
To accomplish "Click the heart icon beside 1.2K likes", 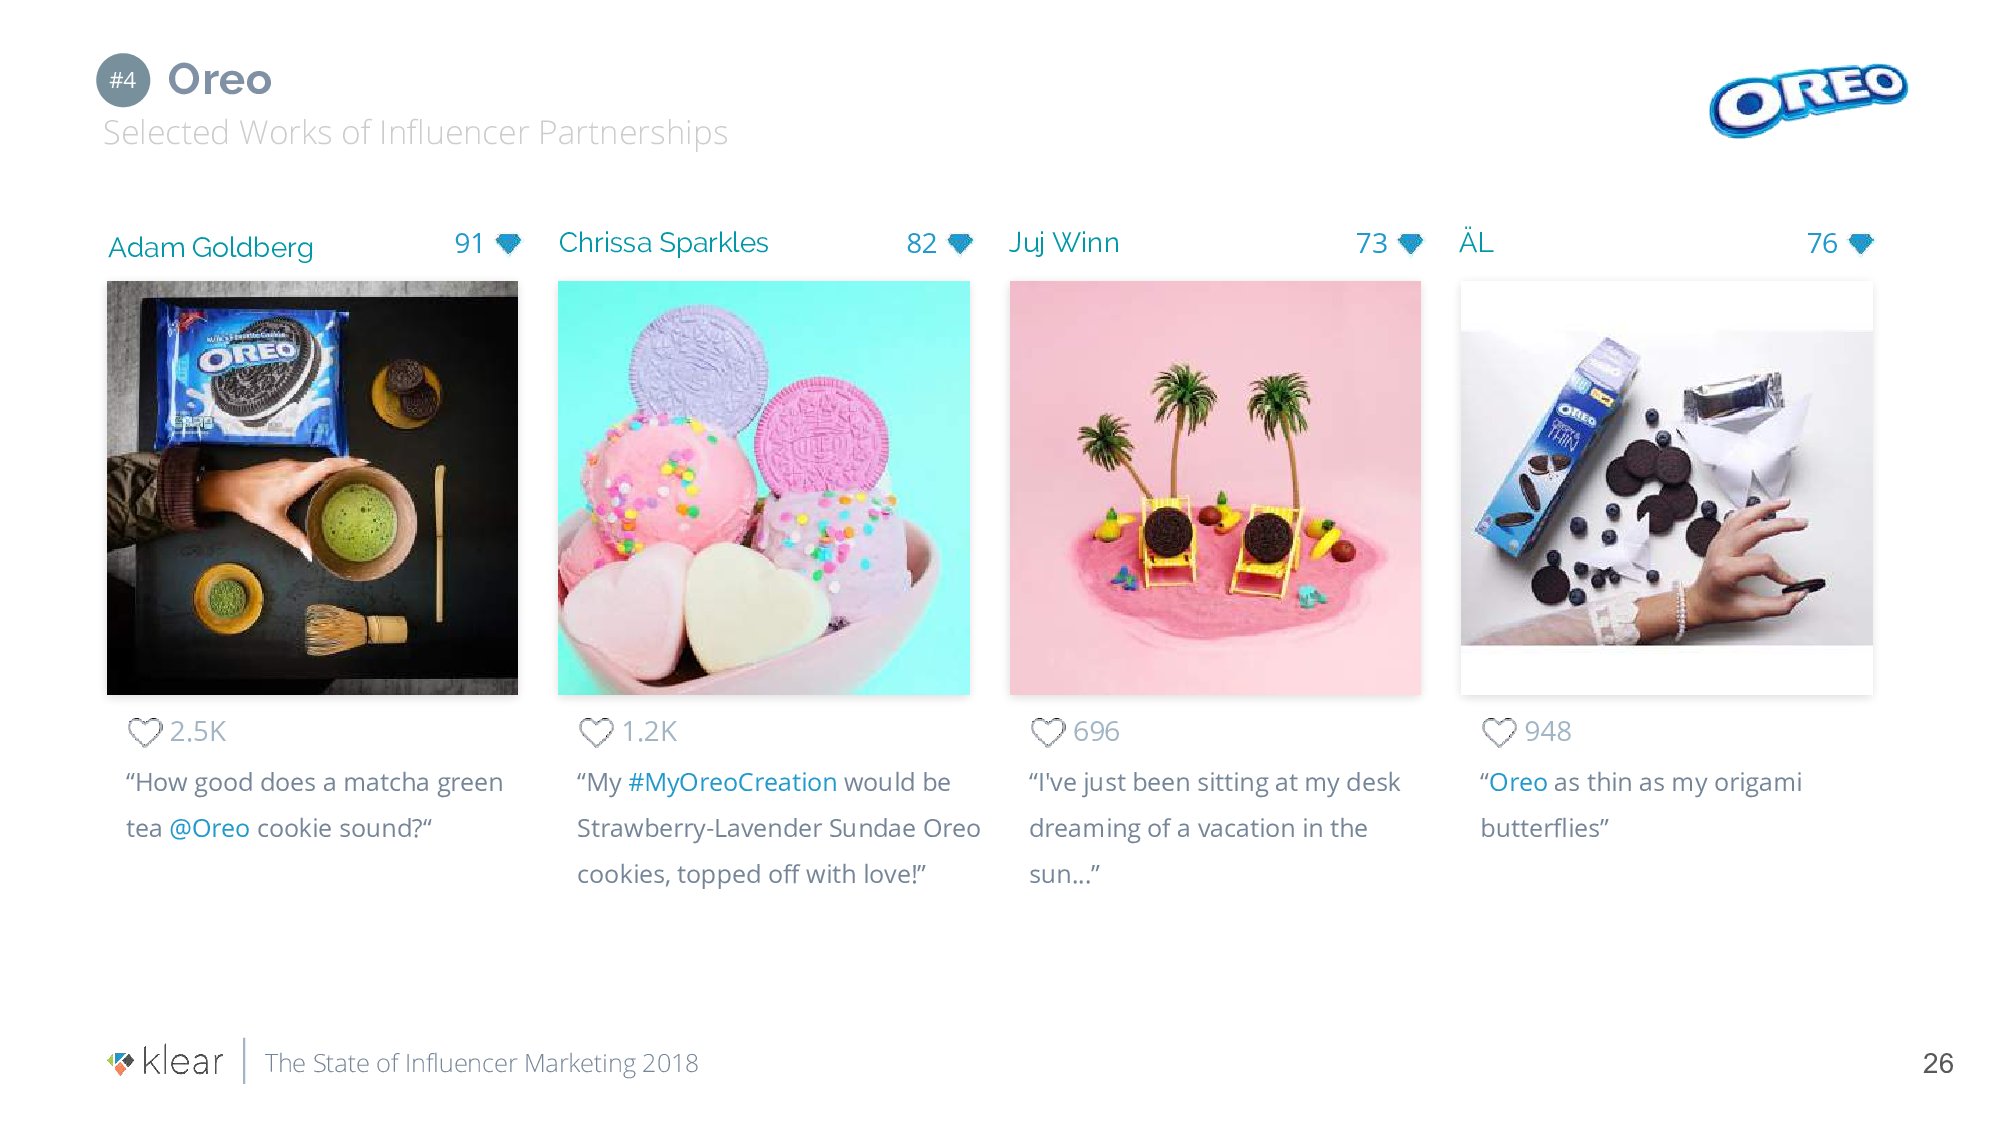I will pos(596,732).
